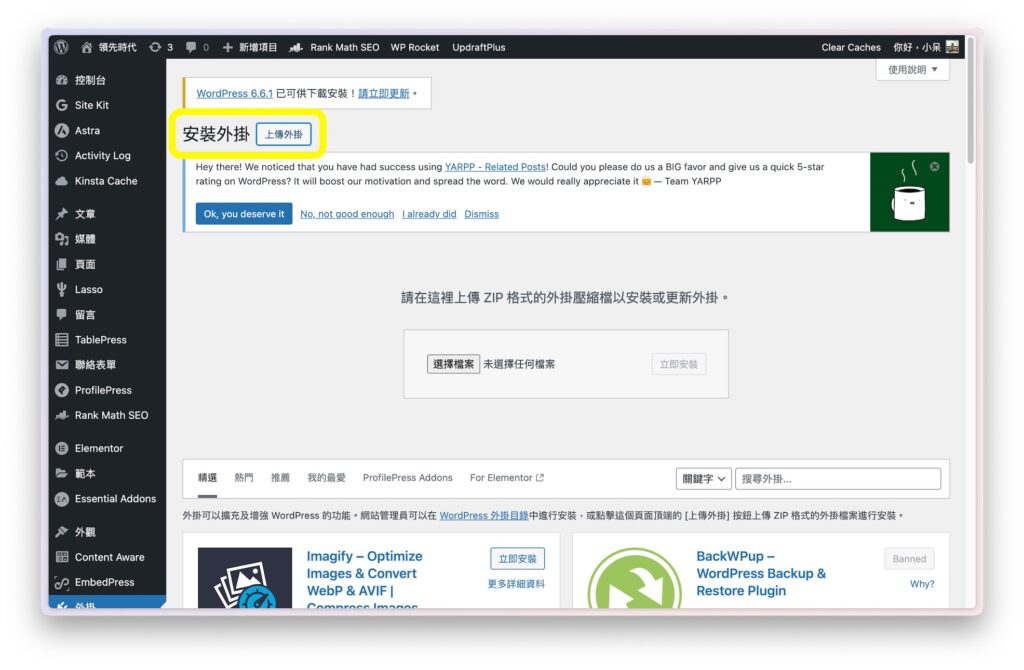The width and height of the screenshot is (1024, 670).
Task: Open the YARPP - Related Posts link
Action: point(496,167)
